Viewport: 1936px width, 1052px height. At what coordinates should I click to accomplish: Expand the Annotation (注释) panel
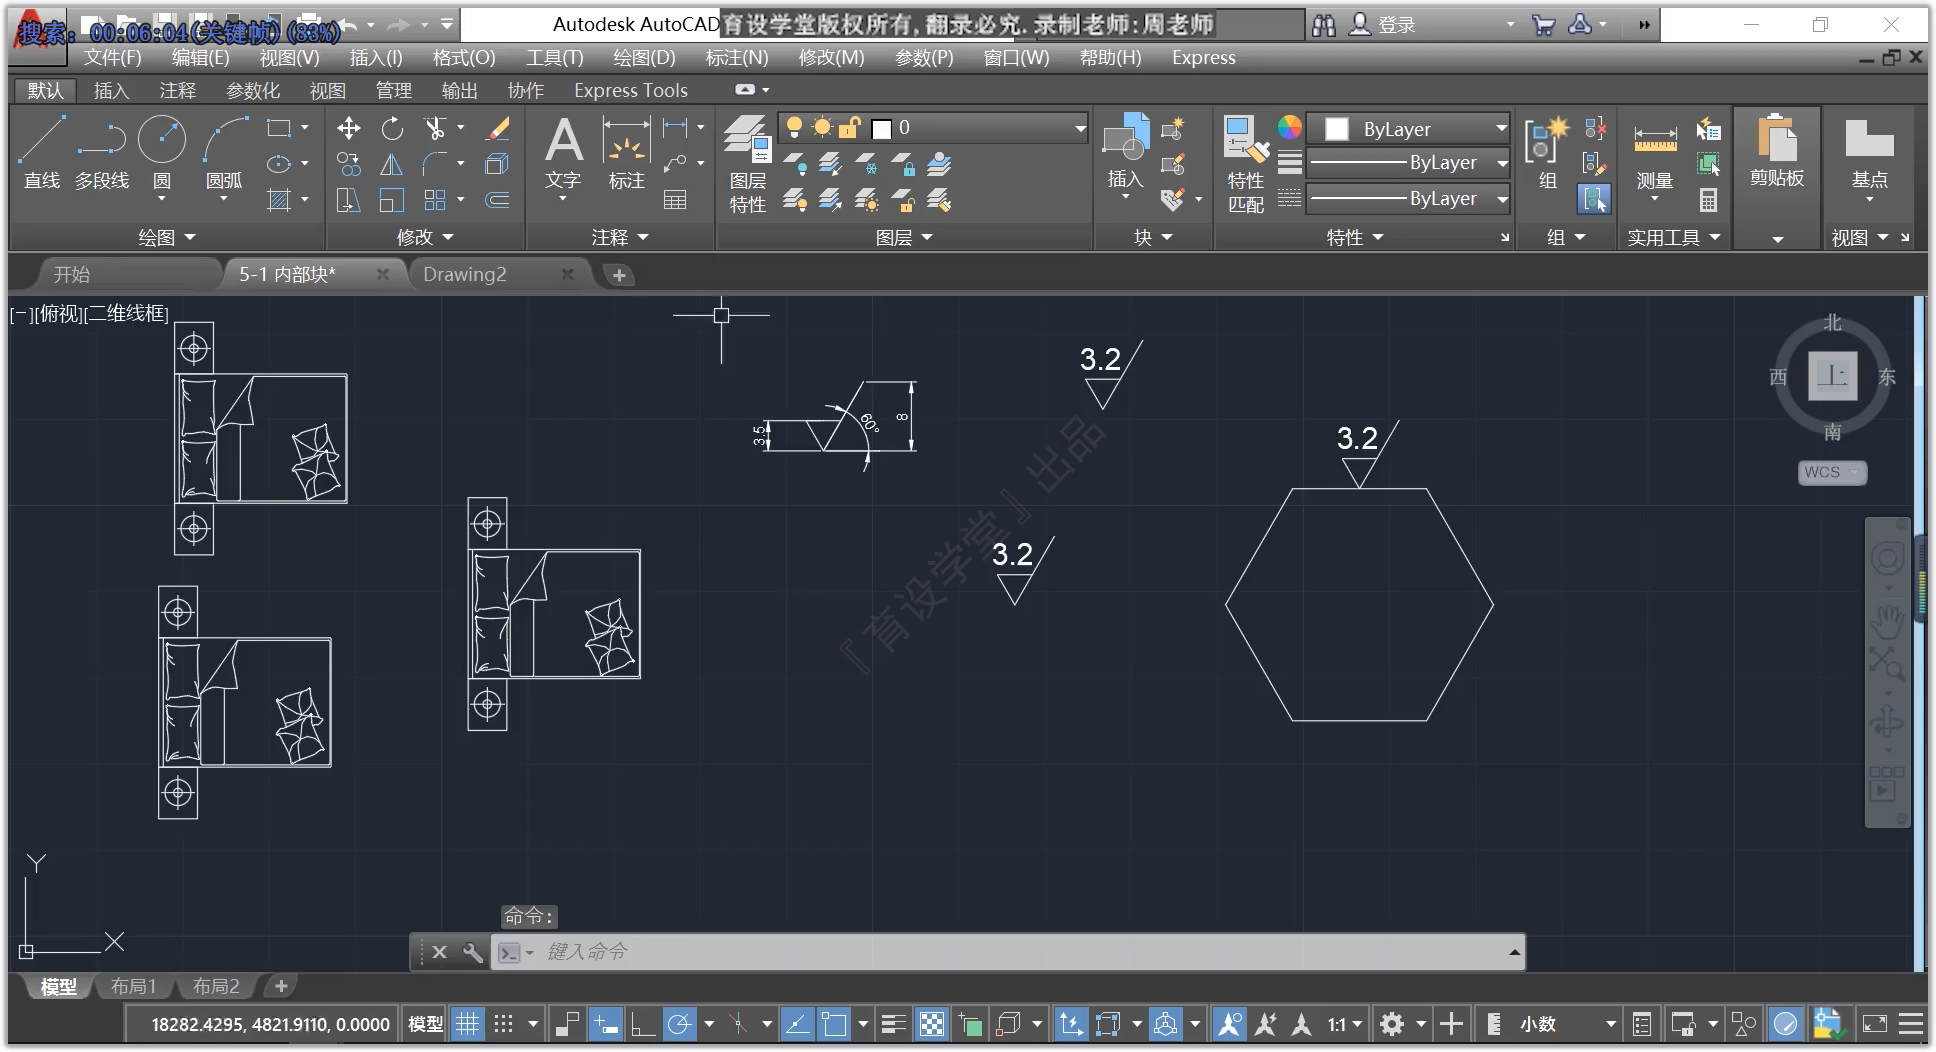[620, 237]
